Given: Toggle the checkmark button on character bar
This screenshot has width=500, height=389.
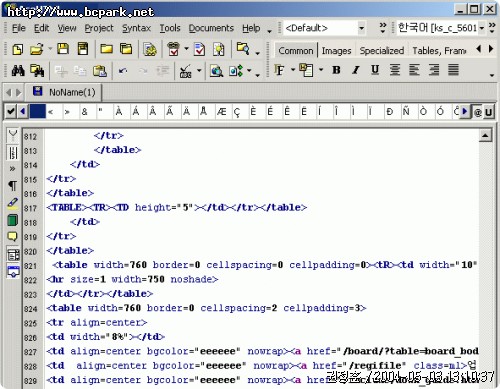Looking at the screenshot, I should tap(11, 112).
